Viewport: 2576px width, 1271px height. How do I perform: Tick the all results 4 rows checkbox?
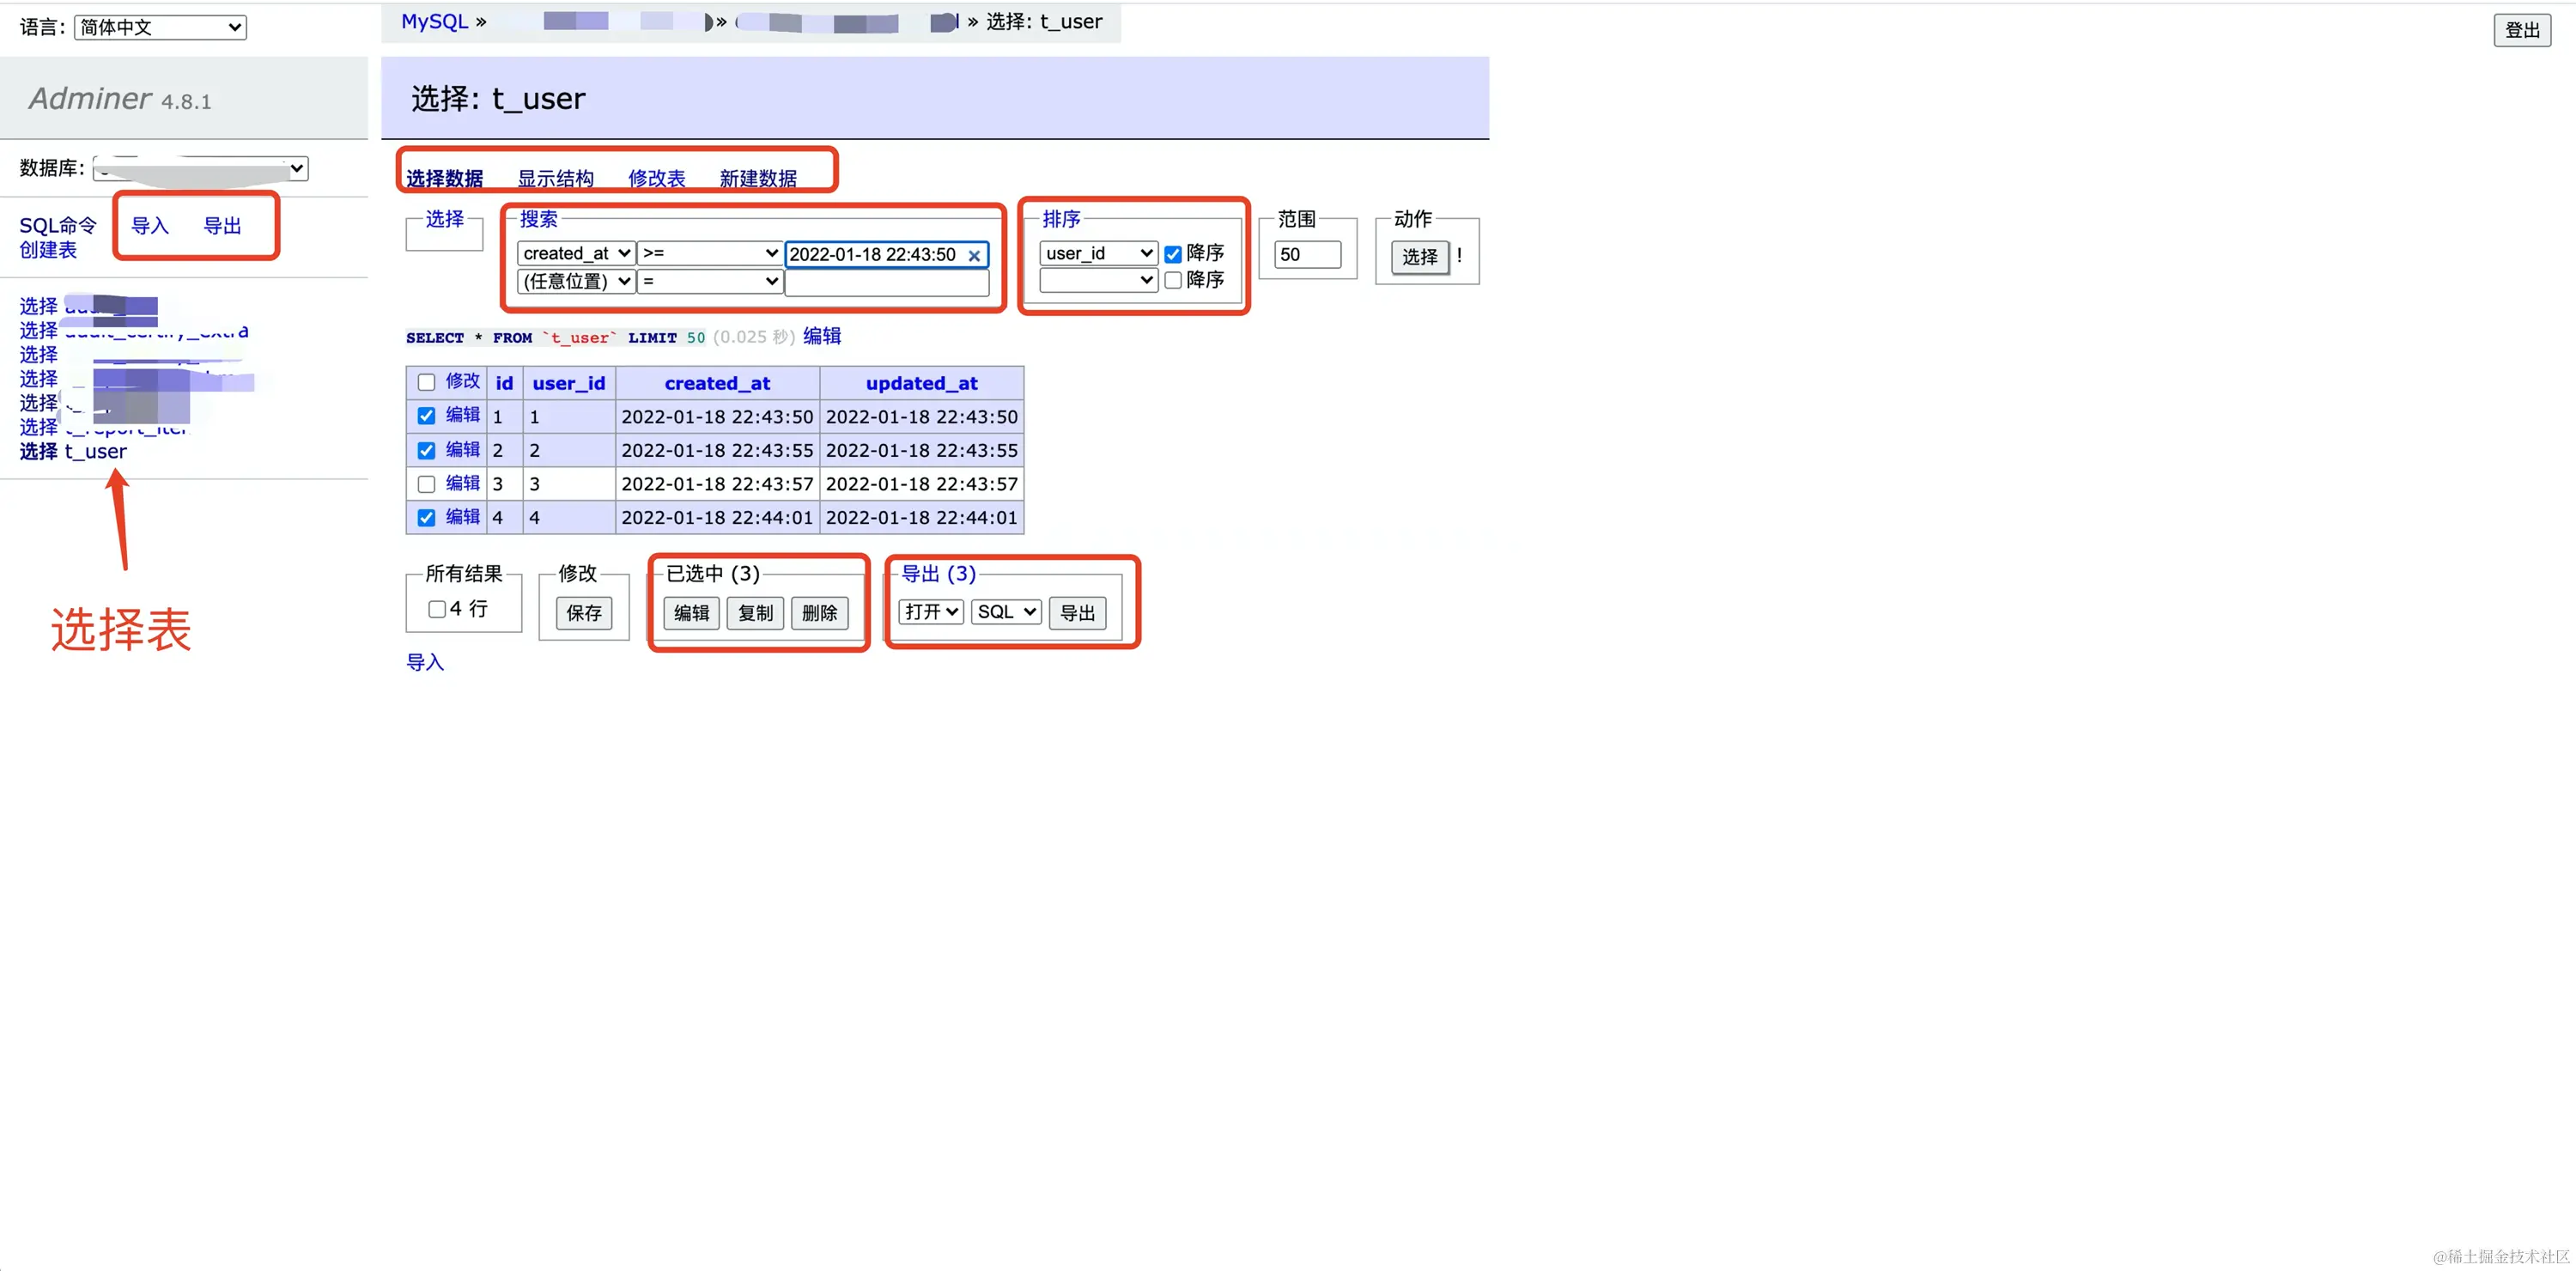pyautogui.click(x=437, y=609)
